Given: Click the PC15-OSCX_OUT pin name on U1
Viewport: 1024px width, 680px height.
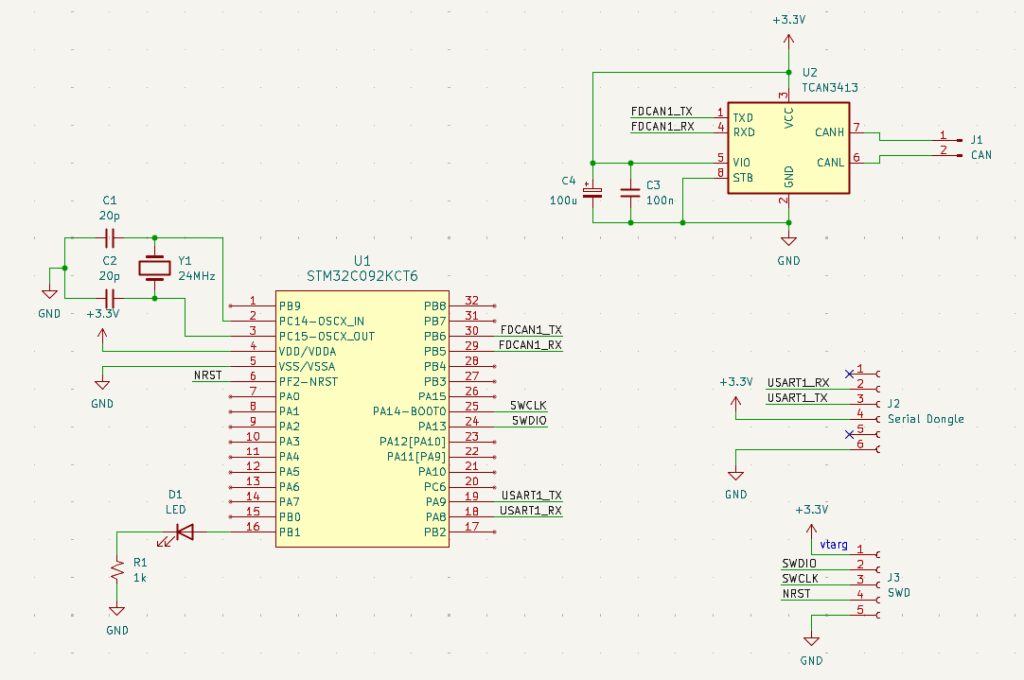Looking at the screenshot, I should point(327,336).
